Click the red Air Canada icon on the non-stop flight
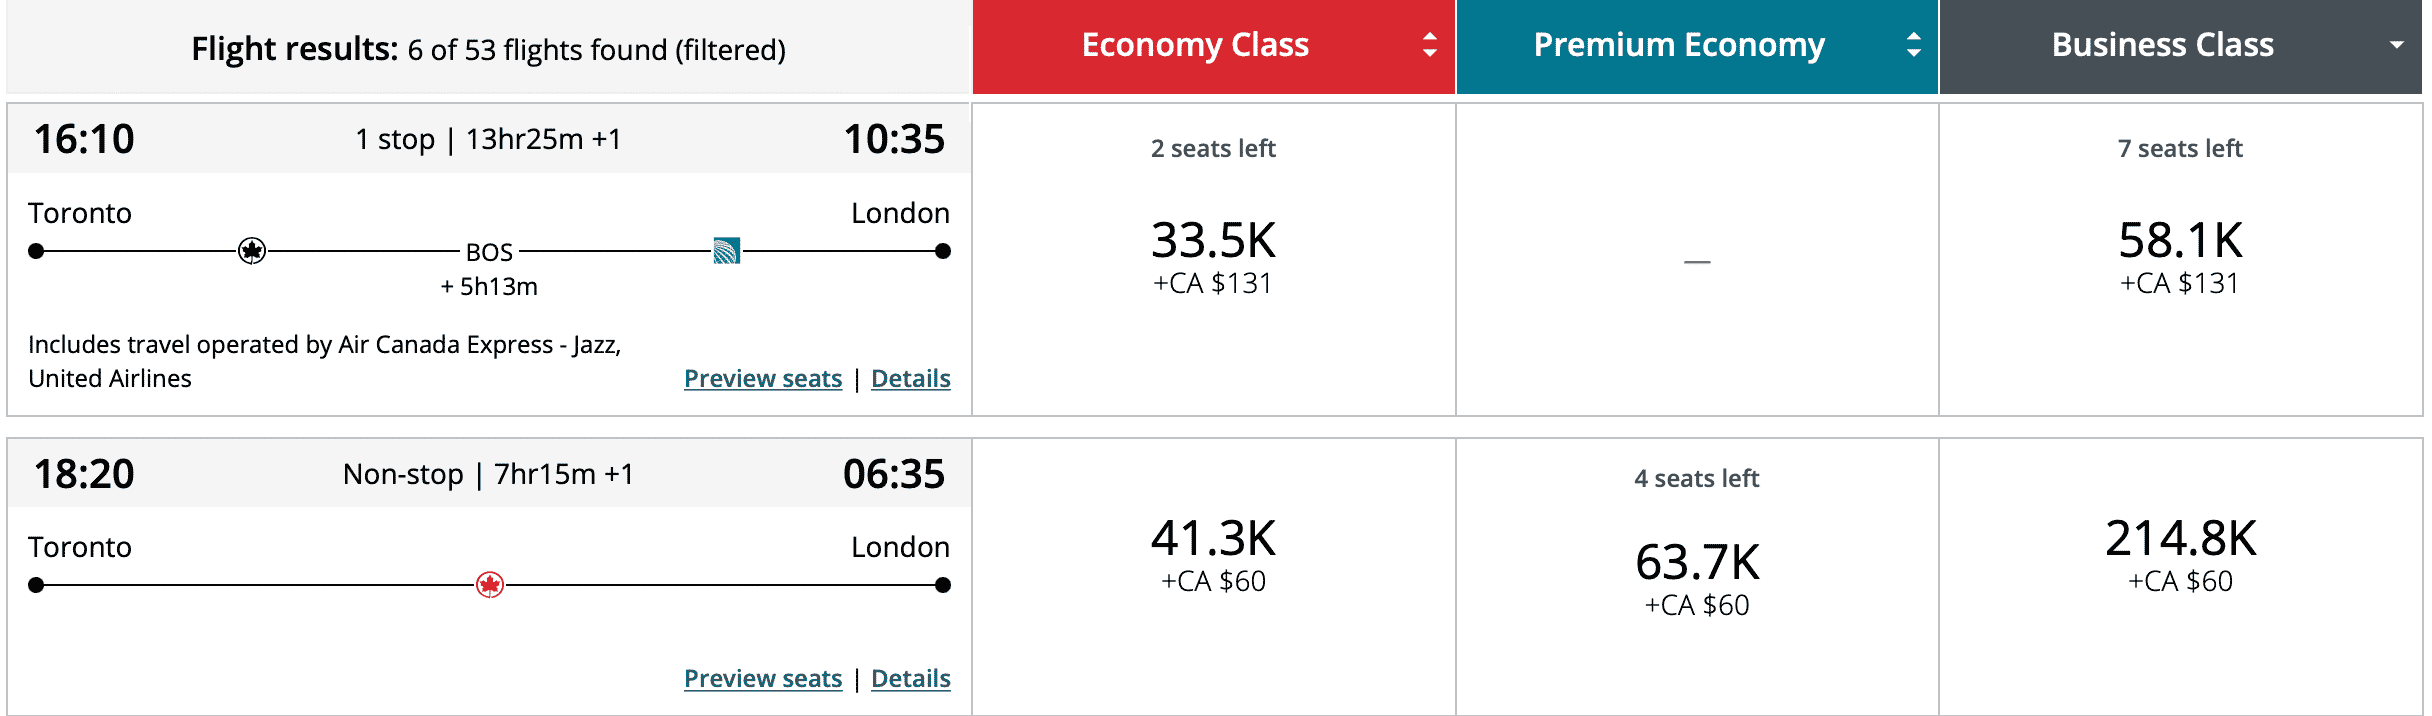This screenshot has height=716, width=2432. [x=490, y=585]
